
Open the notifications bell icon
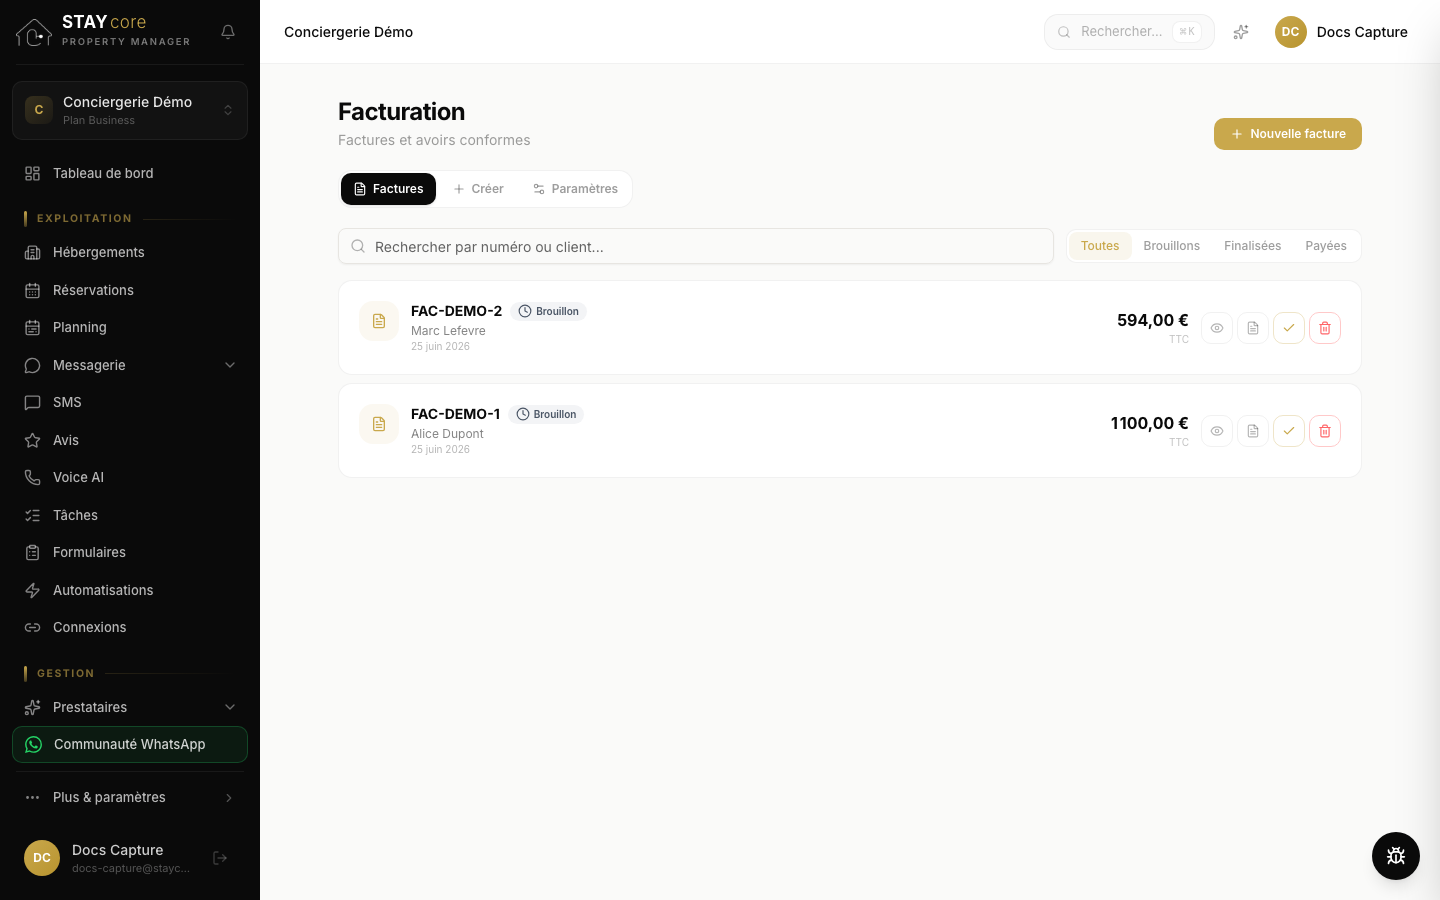pyautogui.click(x=228, y=32)
